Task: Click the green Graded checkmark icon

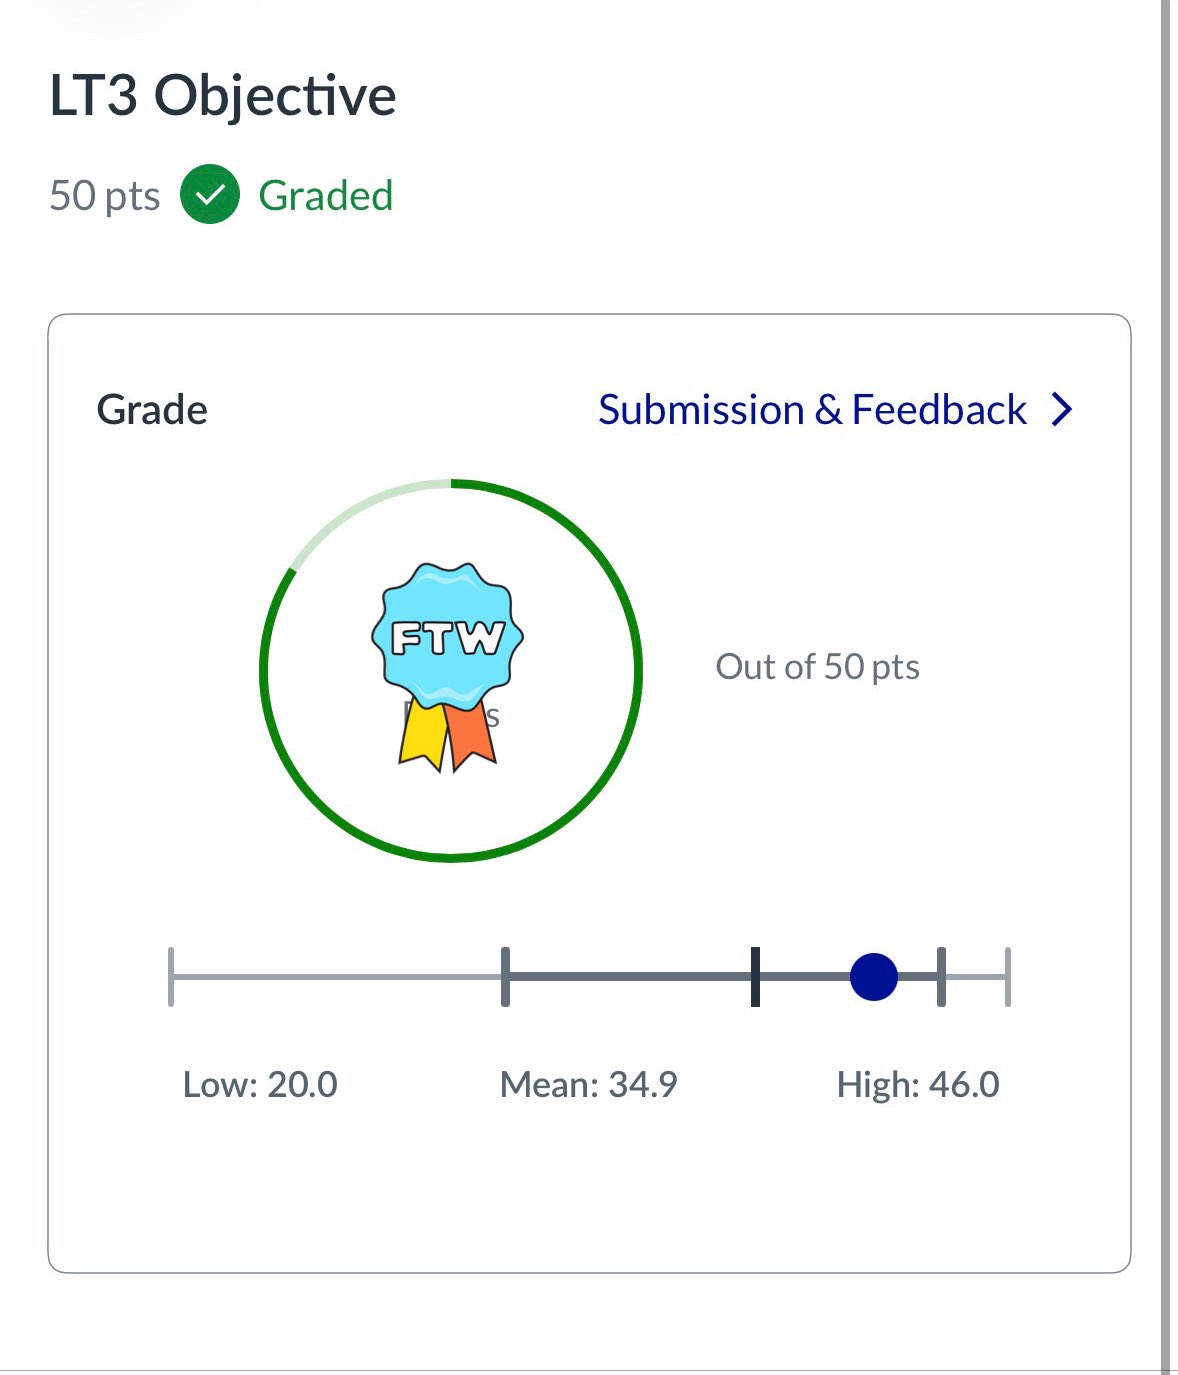Action: tap(210, 195)
